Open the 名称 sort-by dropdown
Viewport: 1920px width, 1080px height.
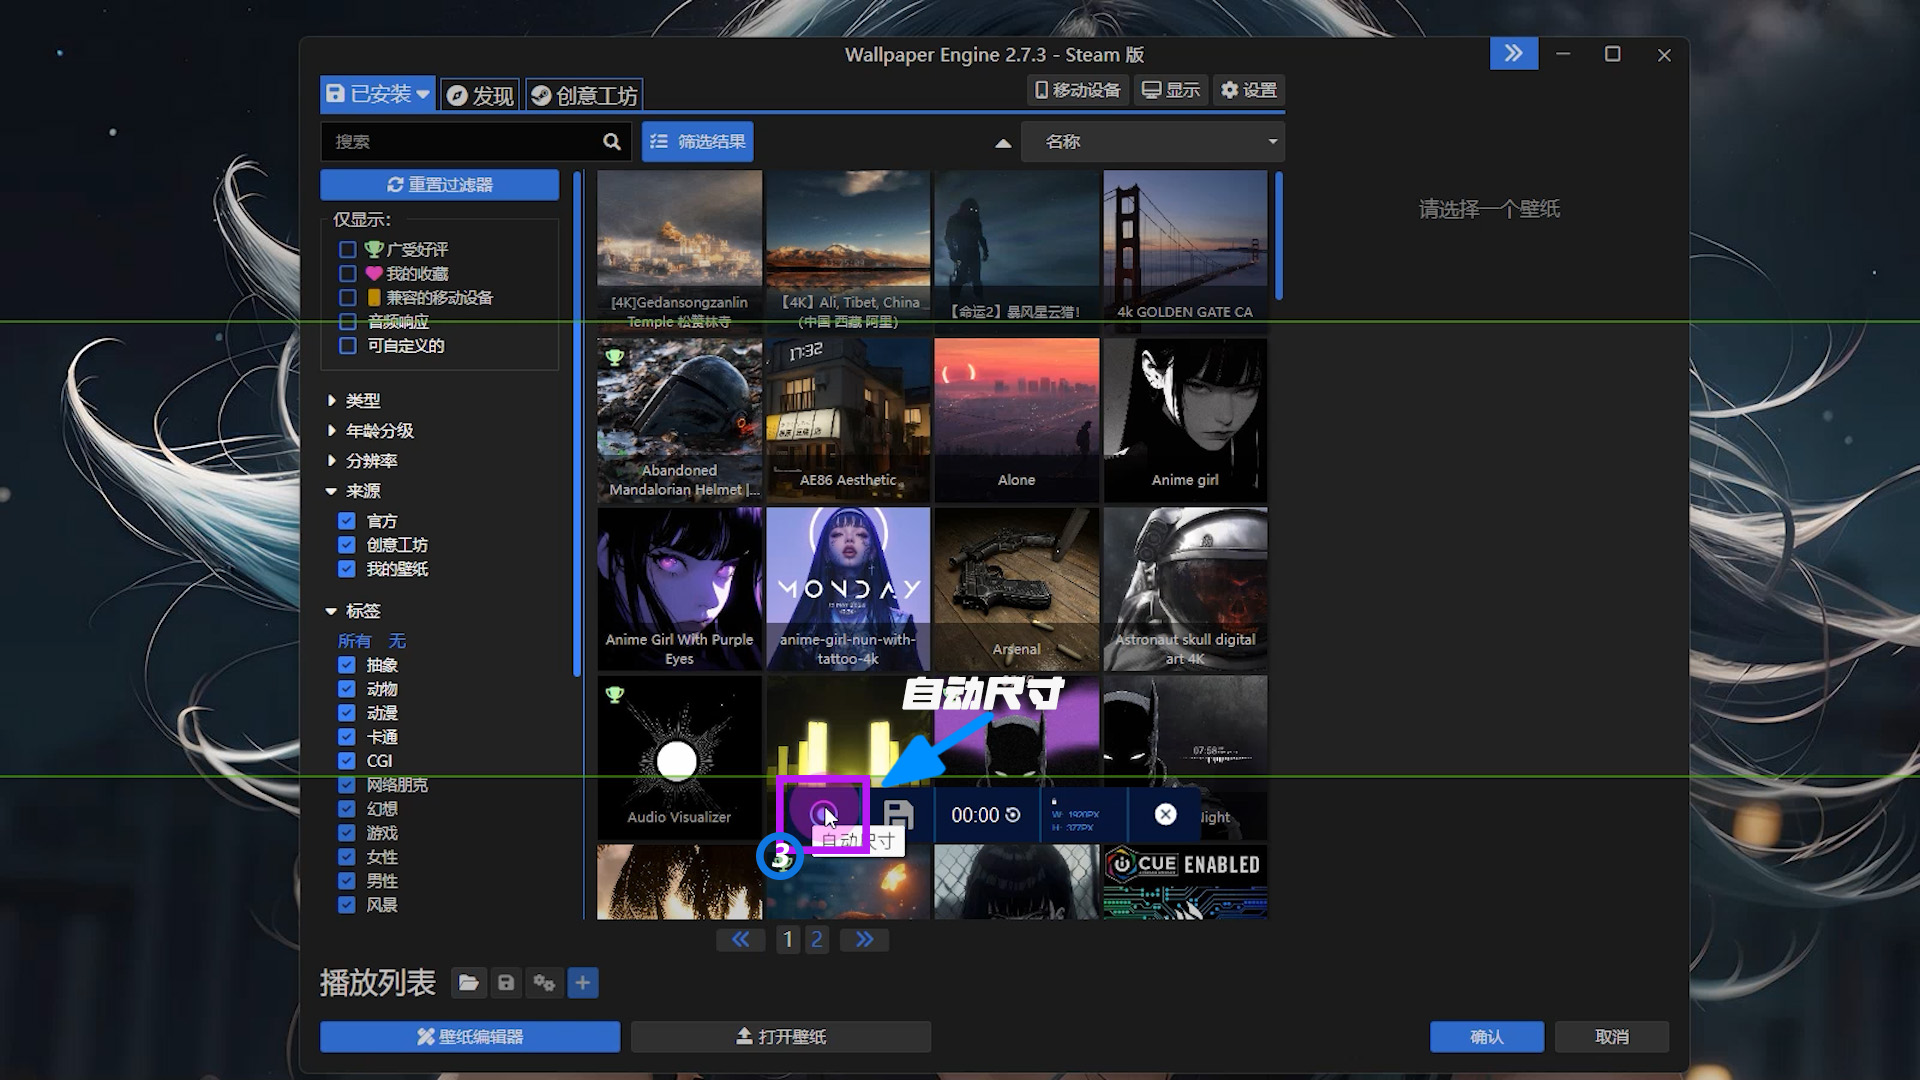1152,142
